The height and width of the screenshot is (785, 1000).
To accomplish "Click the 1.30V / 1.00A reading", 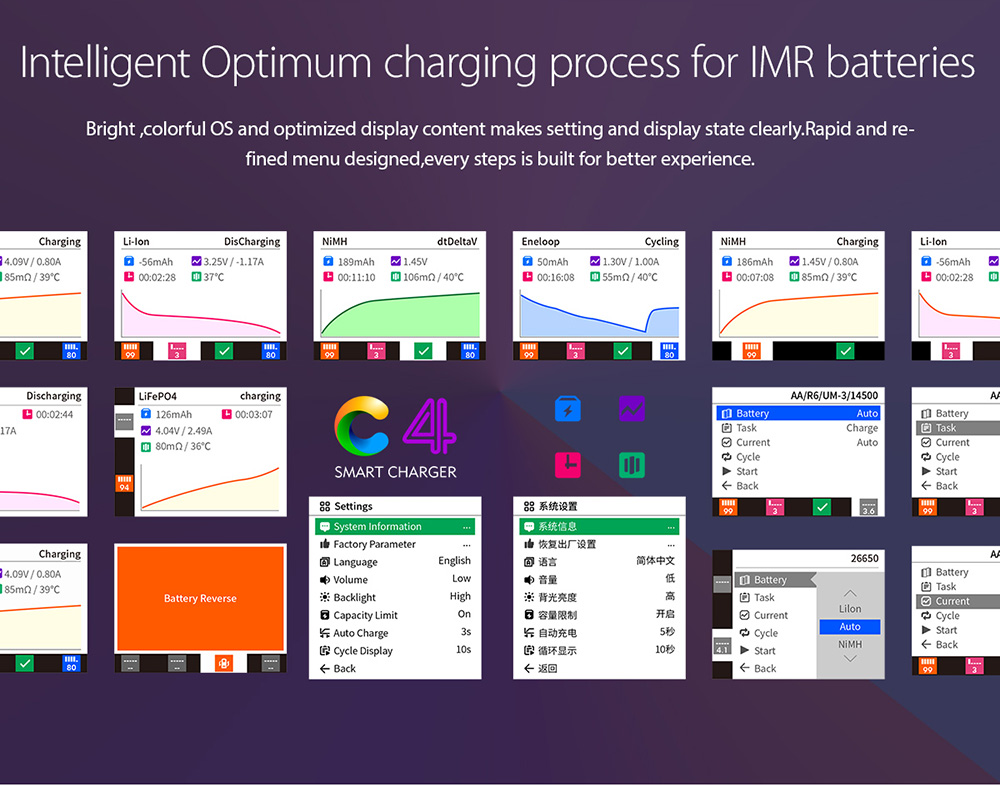I will pos(631,261).
